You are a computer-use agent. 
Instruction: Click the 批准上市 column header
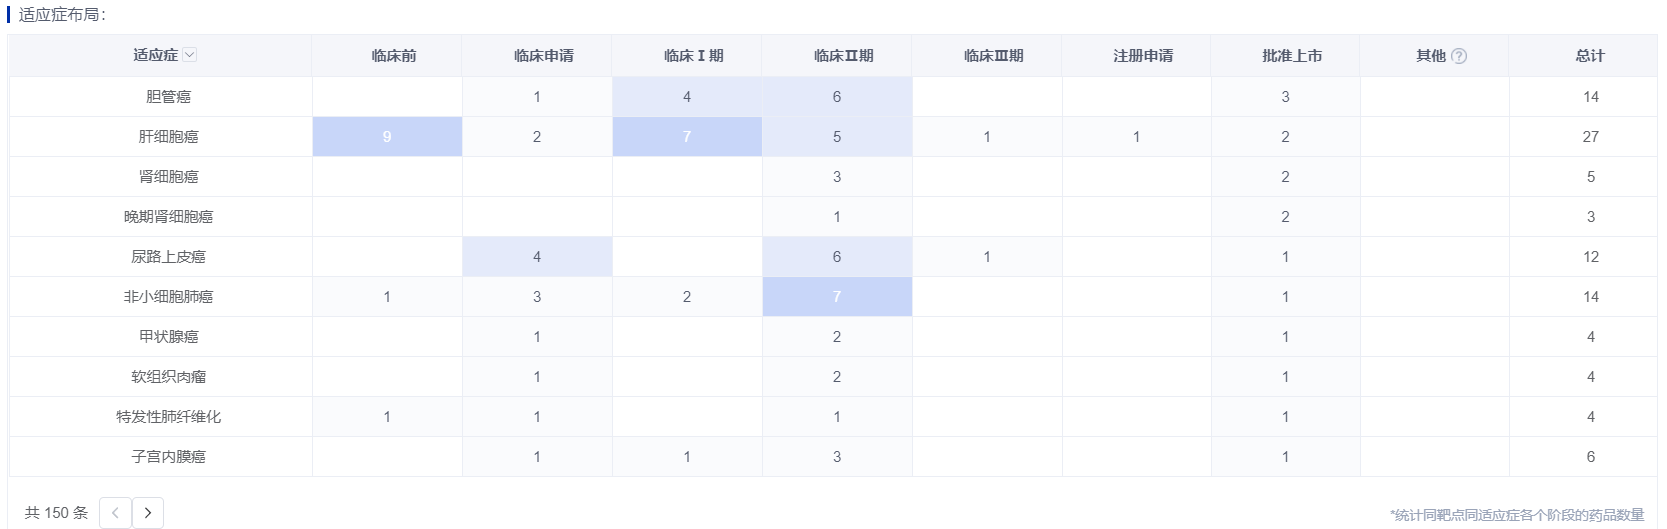[1292, 56]
